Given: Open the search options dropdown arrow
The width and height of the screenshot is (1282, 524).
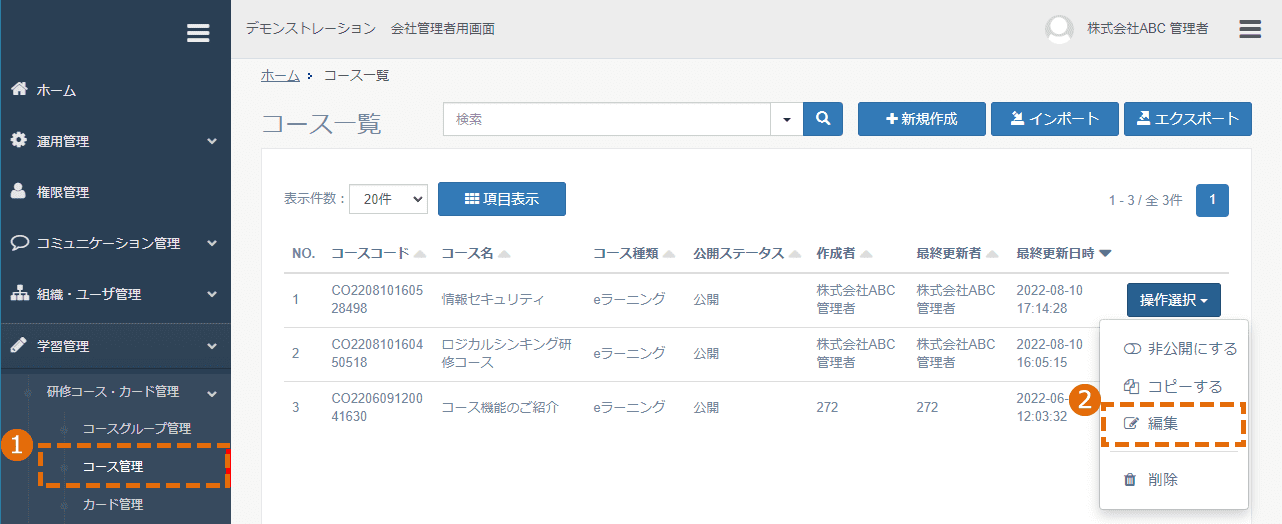Looking at the screenshot, I should (786, 119).
